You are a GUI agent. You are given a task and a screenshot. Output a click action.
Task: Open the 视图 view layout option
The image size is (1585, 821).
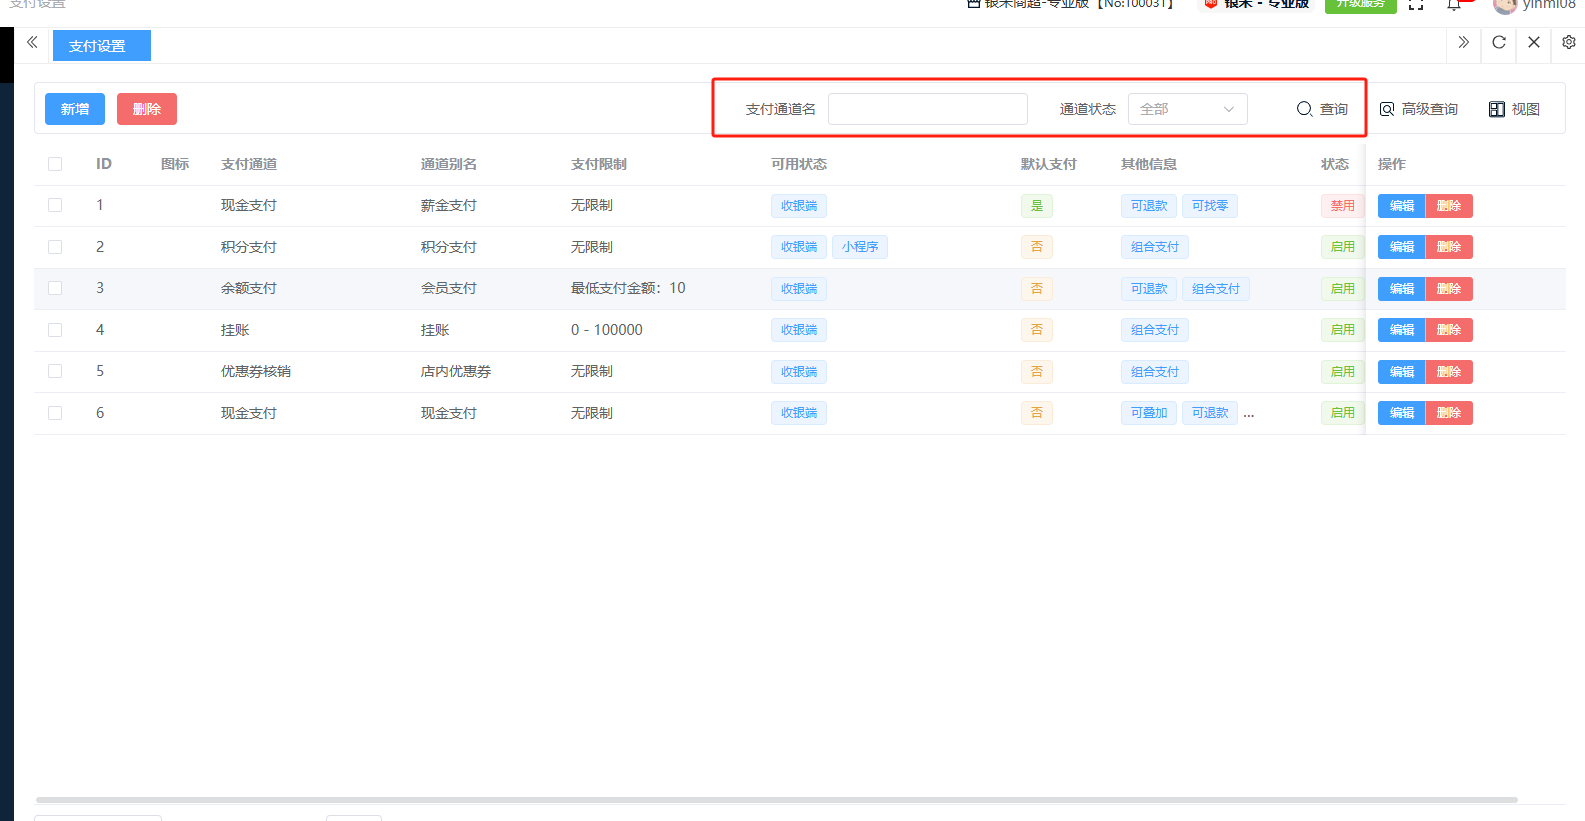pyautogui.click(x=1514, y=109)
